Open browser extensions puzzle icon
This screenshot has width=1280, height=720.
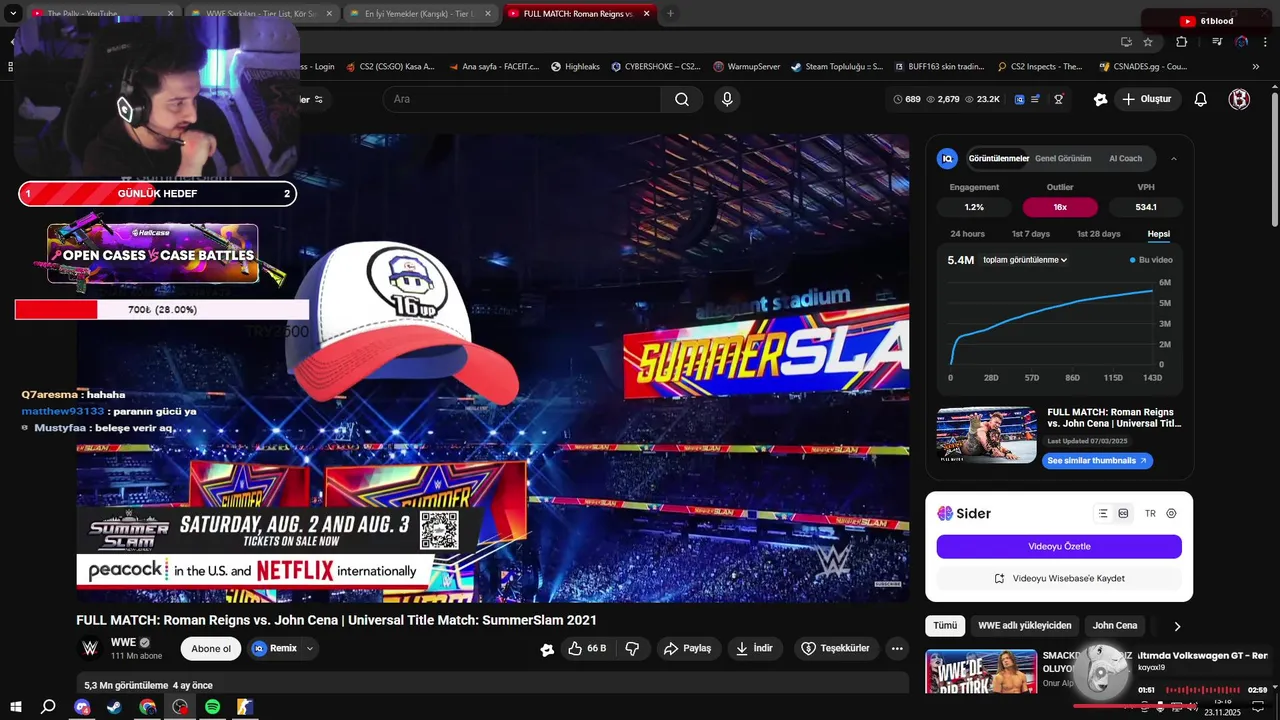(x=1181, y=42)
